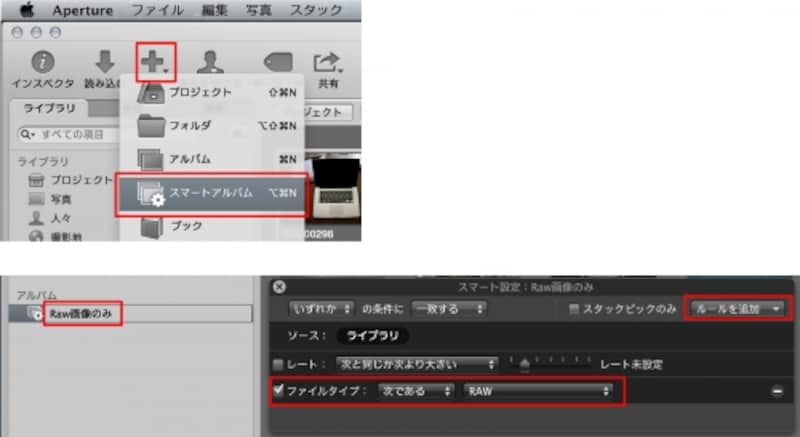Click the person silhouette toolbar icon
800x437 pixels.
point(210,62)
